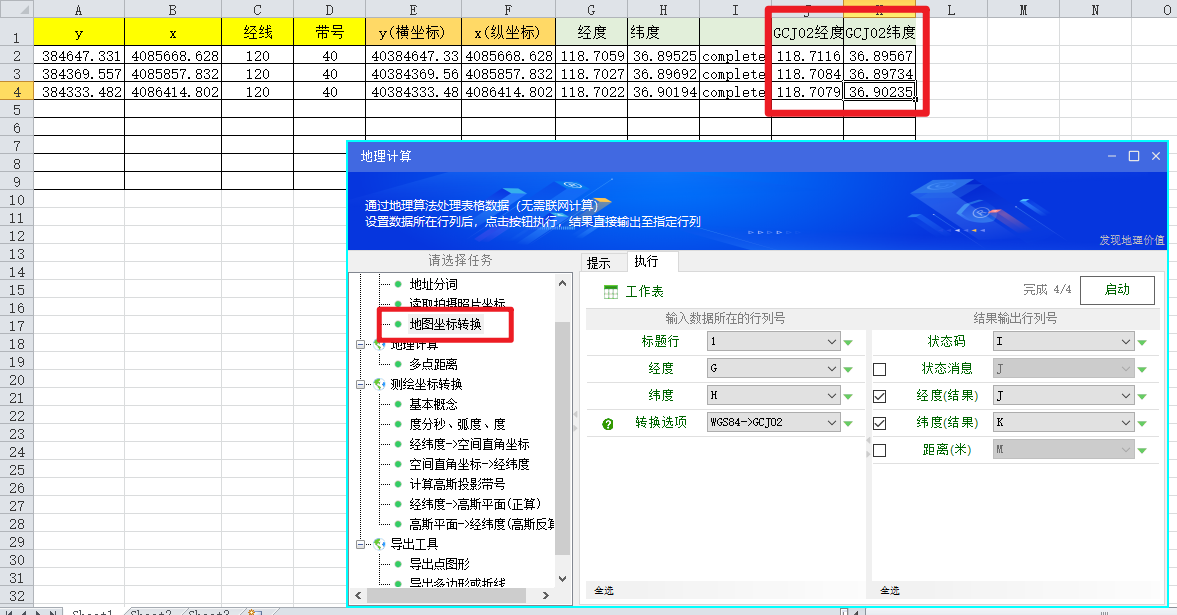The height and width of the screenshot is (615, 1177).
Task: Click green arrow beside 纬度 input dropdown
Action: point(848,396)
